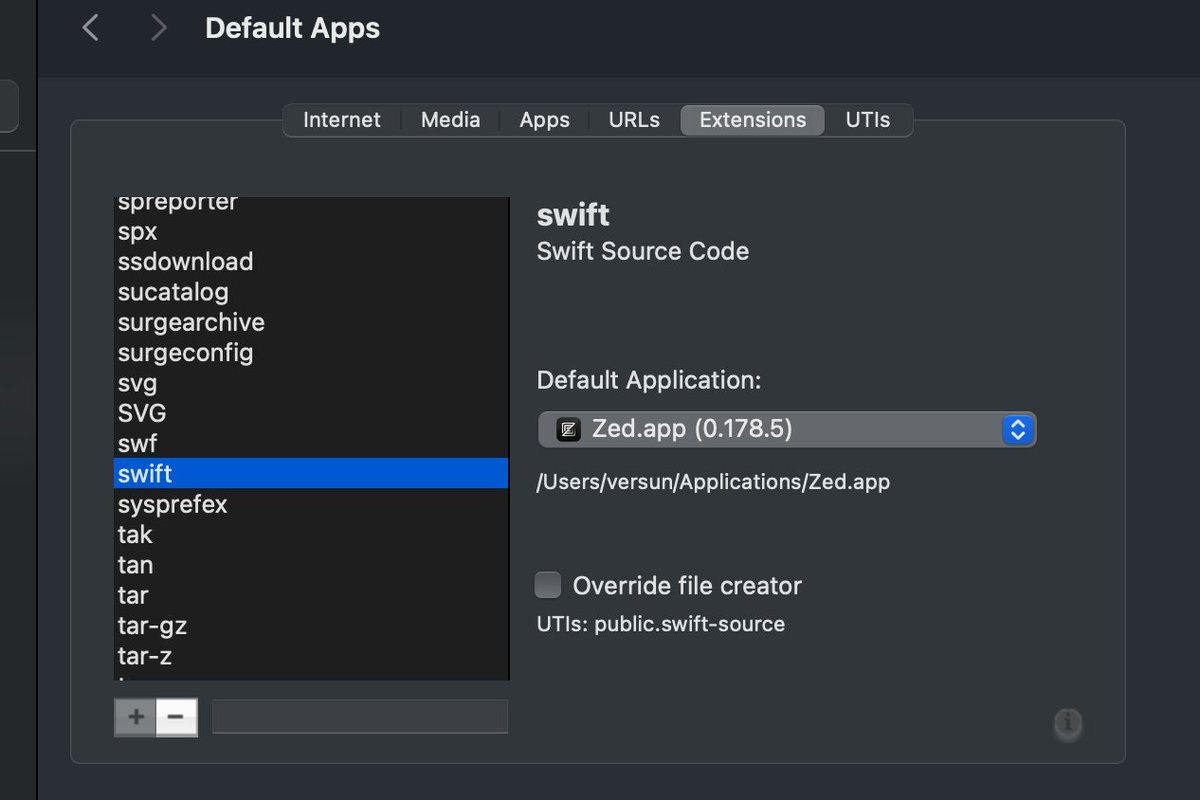Select the Extensions tab
This screenshot has height=800, width=1200.
[753, 120]
